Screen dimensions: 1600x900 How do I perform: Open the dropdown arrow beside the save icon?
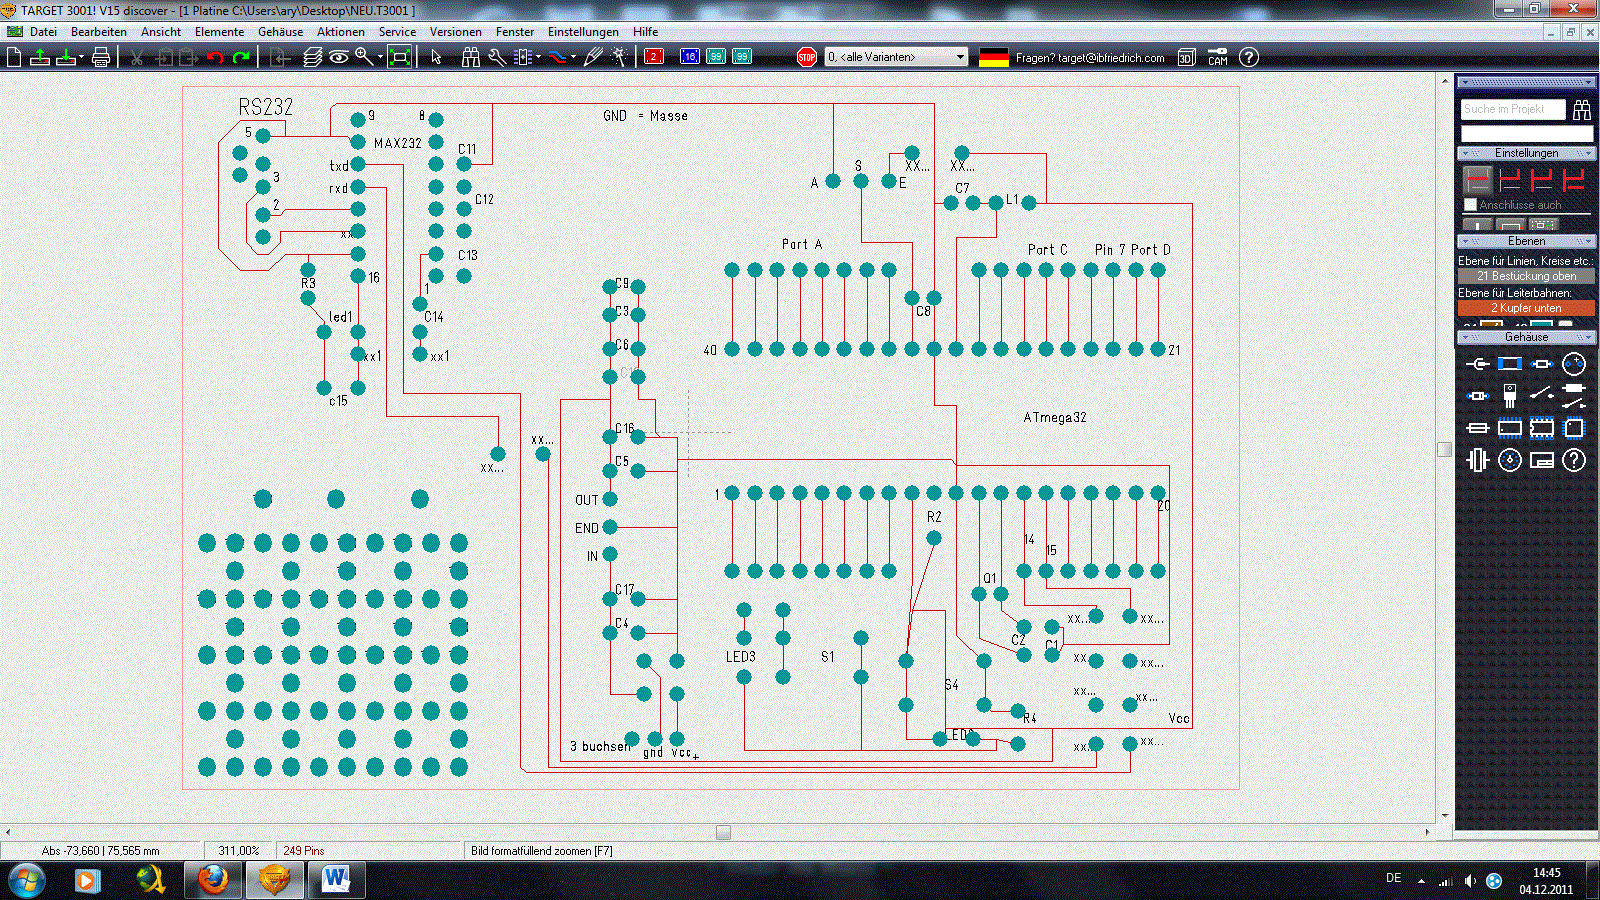(x=81, y=57)
